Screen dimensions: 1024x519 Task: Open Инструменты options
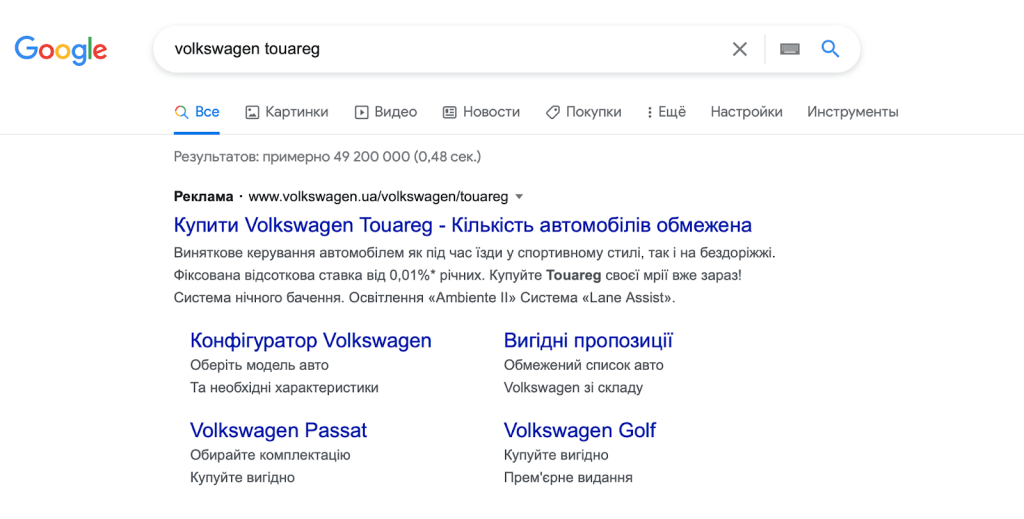pos(853,112)
